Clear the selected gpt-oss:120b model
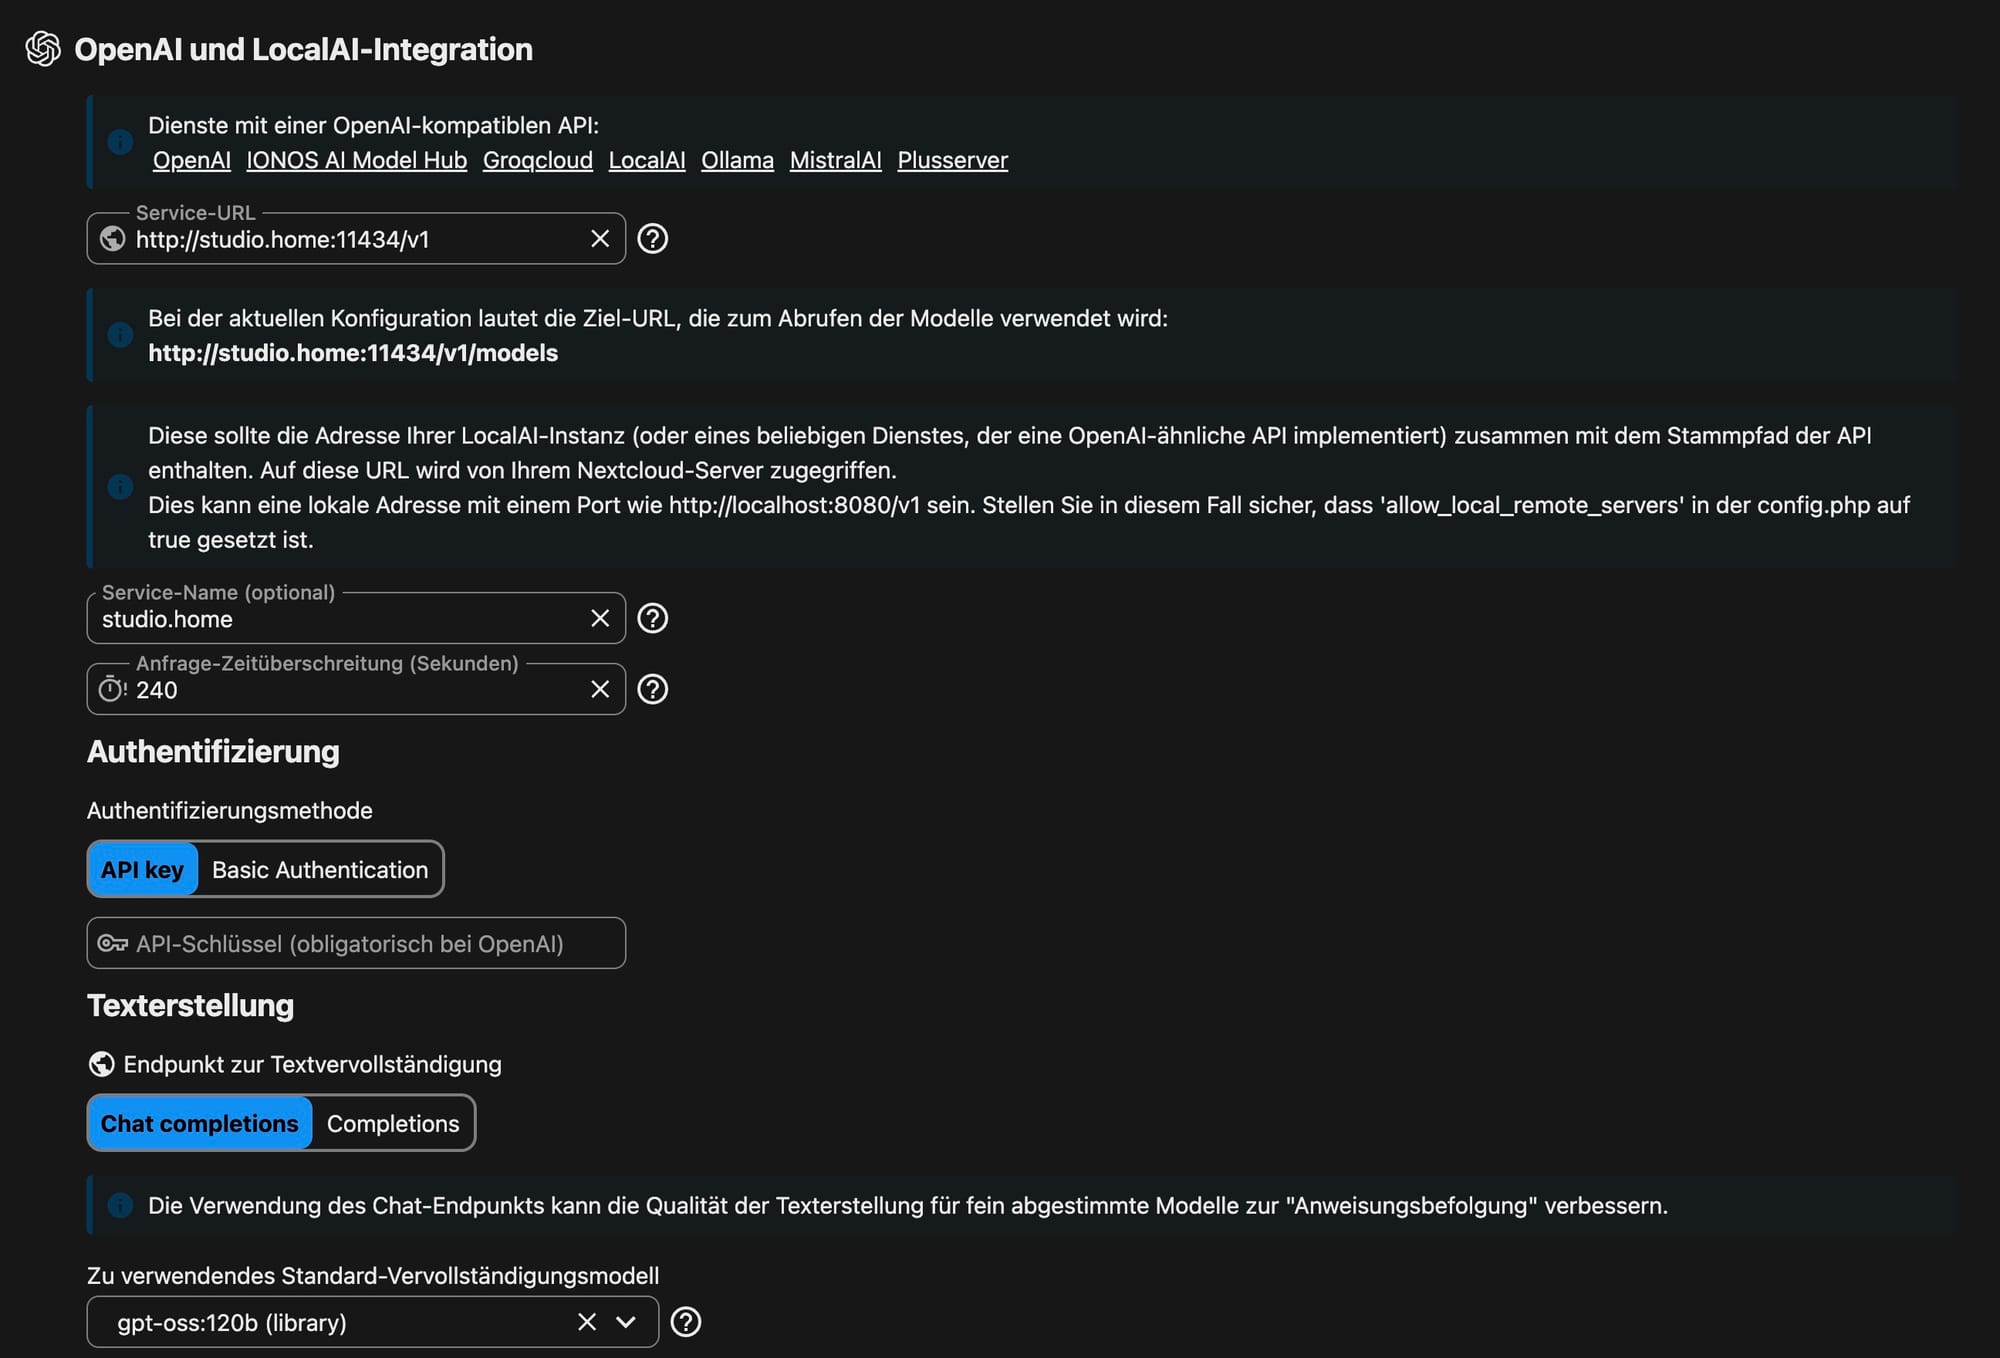The height and width of the screenshot is (1358, 2000). [x=587, y=1322]
